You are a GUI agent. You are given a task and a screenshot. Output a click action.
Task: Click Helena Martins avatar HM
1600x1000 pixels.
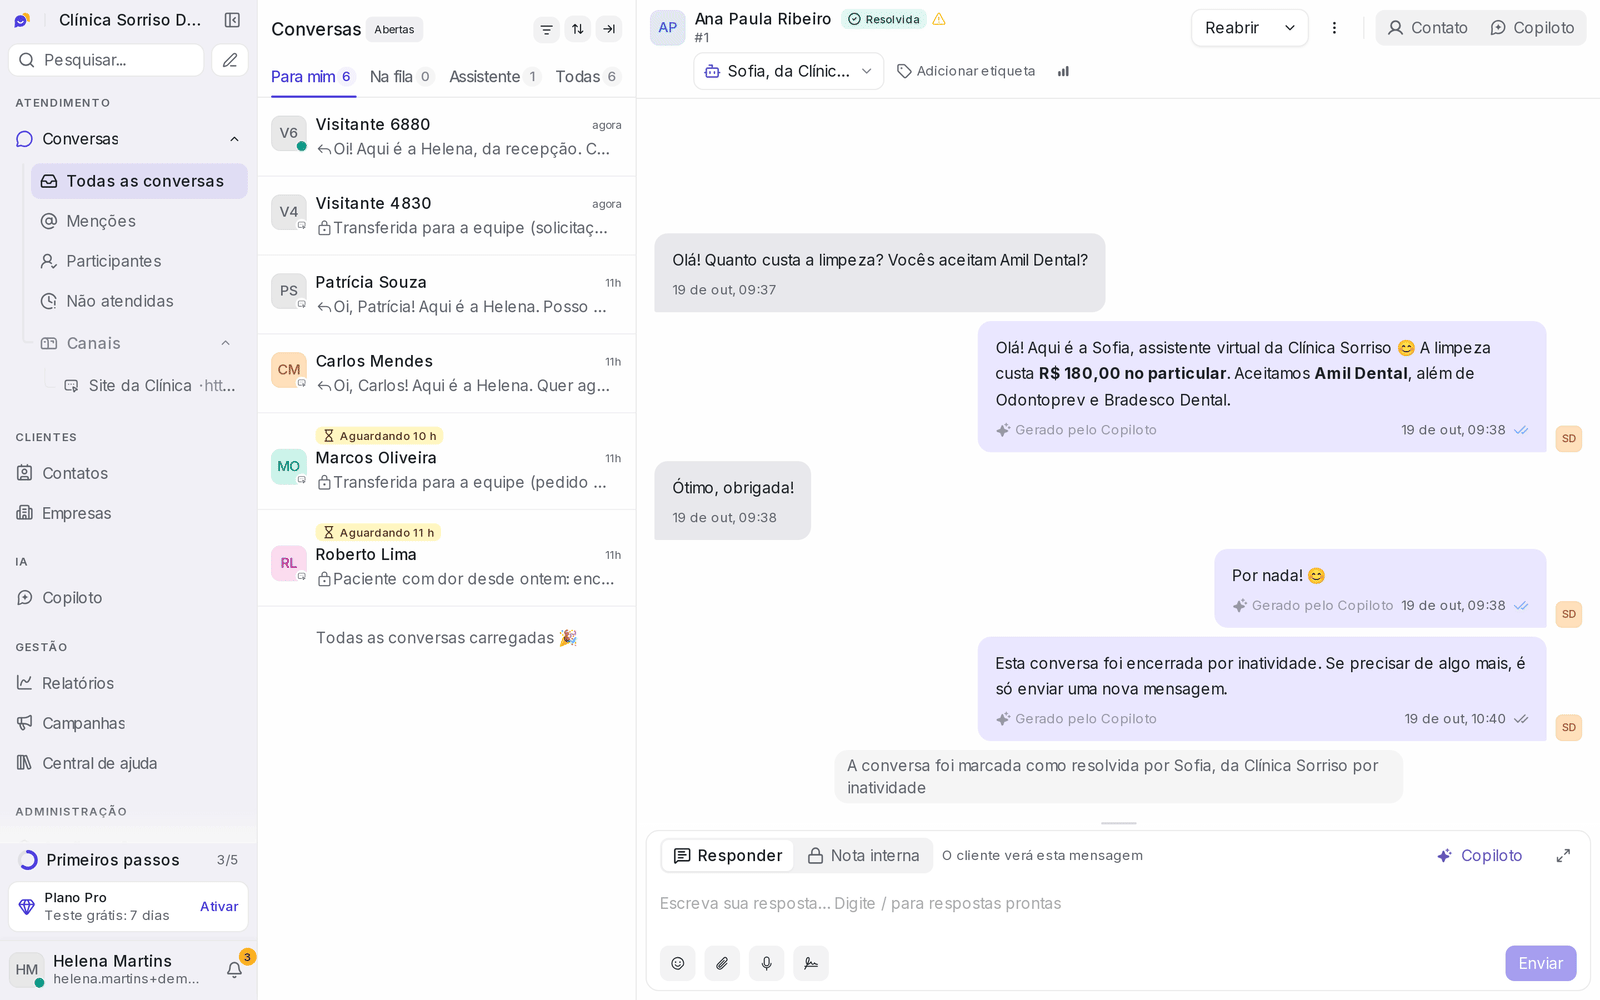pyautogui.click(x=27, y=970)
